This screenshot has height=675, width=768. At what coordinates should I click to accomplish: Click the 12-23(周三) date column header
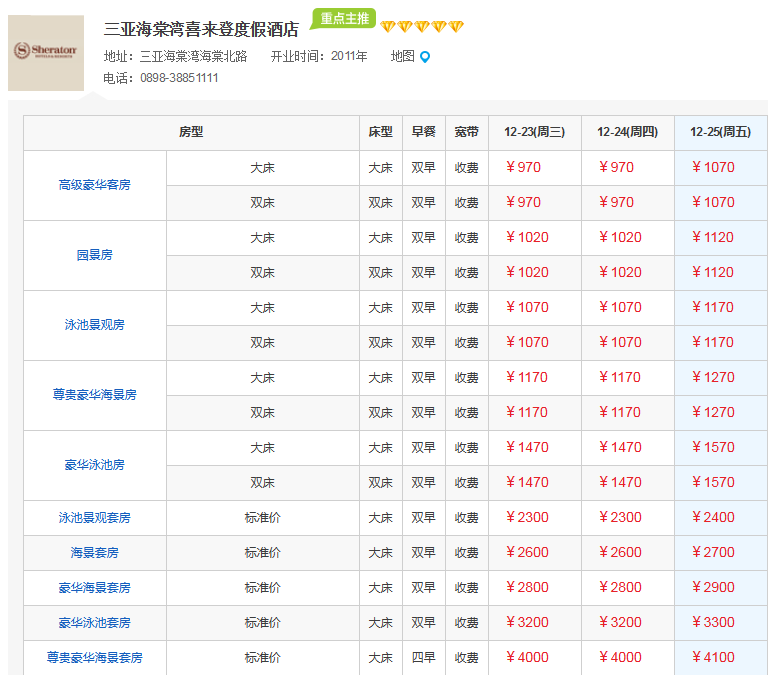click(x=534, y=132)
